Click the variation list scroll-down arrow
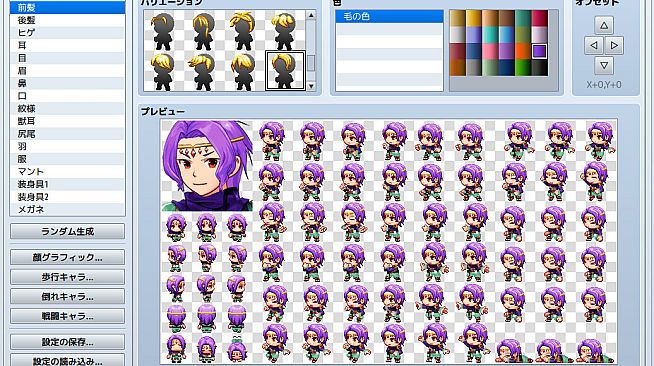 [x=311, y=86]
